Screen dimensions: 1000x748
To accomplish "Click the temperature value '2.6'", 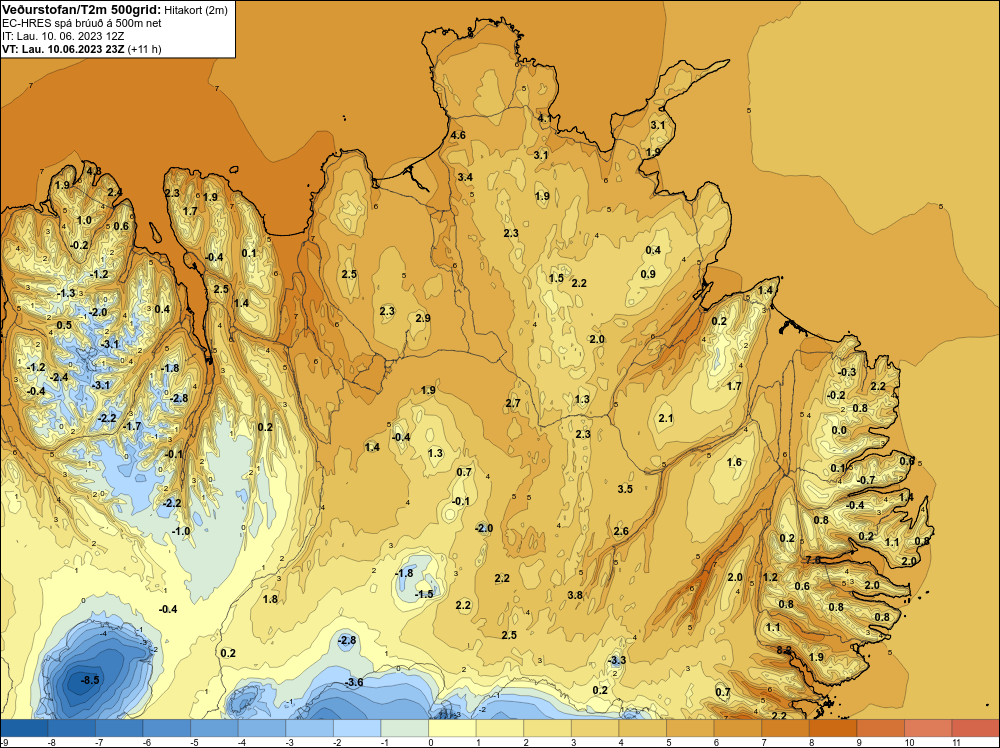I will (621, 531).
